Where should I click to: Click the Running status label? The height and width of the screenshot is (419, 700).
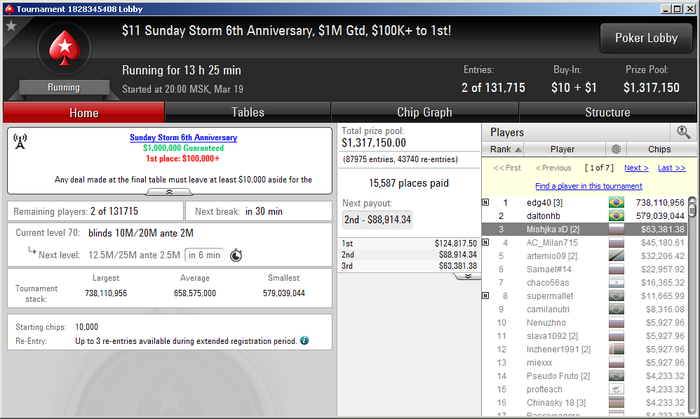point(64,87)
